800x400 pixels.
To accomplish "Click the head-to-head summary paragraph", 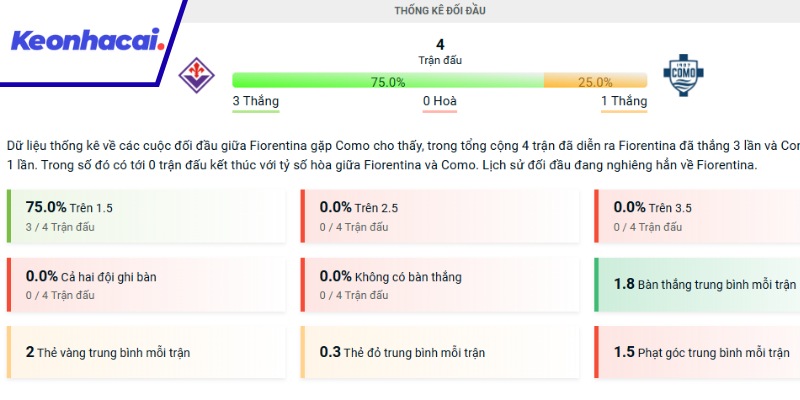I will pyautogui.click(x=400, y=155).
